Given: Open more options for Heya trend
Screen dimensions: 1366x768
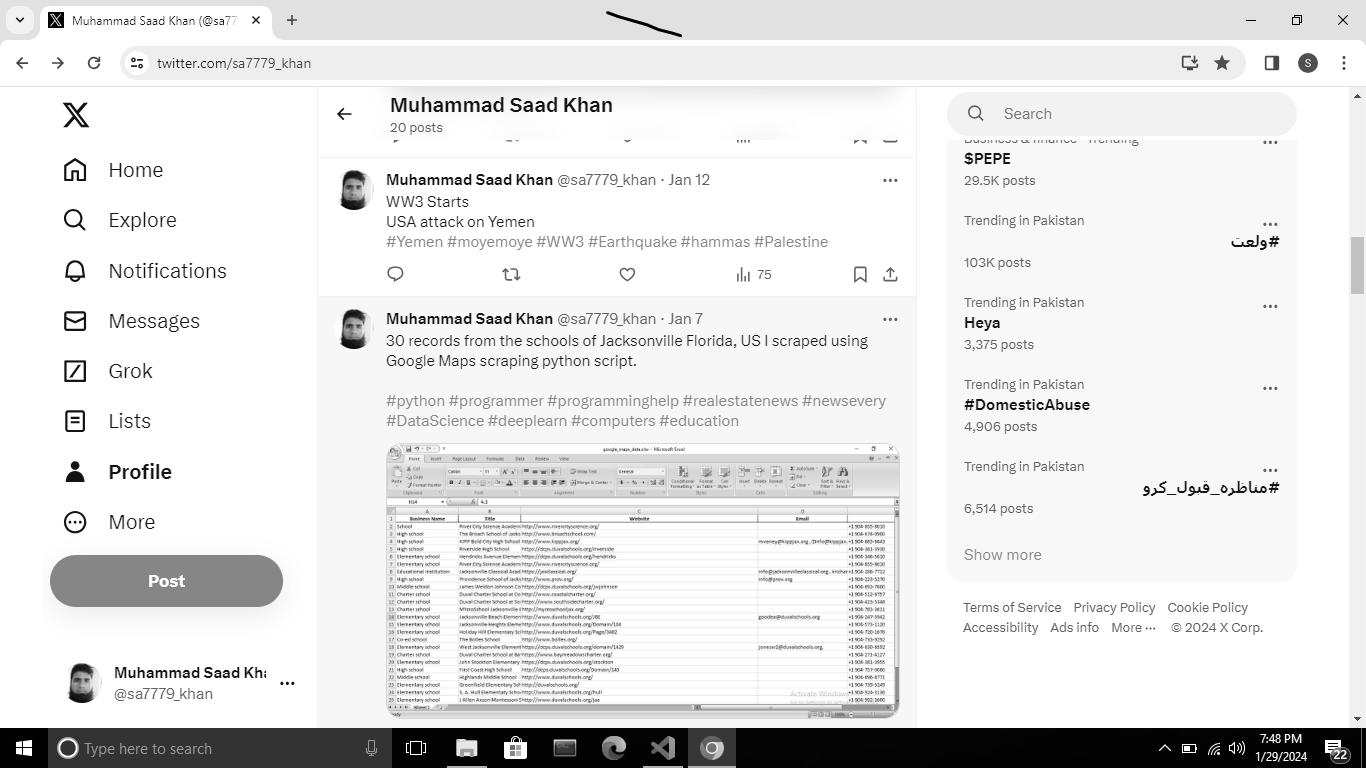Looking at the screenshot, I should pyautogui.click(x=1270, y=306).
